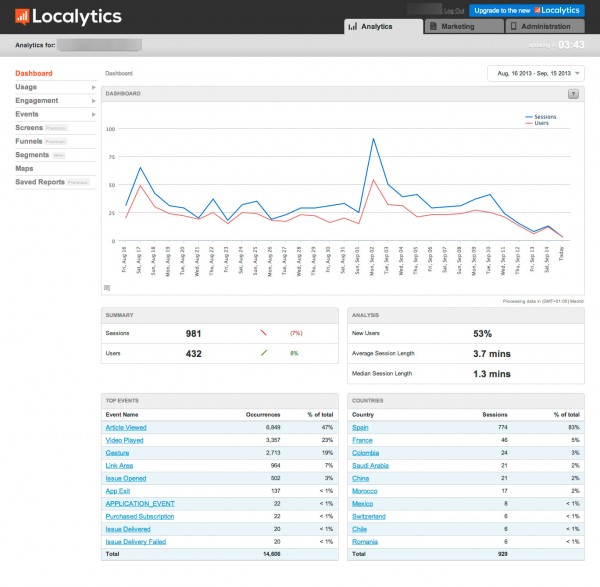Open the Morocco country link
600x587 pixels.
(x=365, y=491)
